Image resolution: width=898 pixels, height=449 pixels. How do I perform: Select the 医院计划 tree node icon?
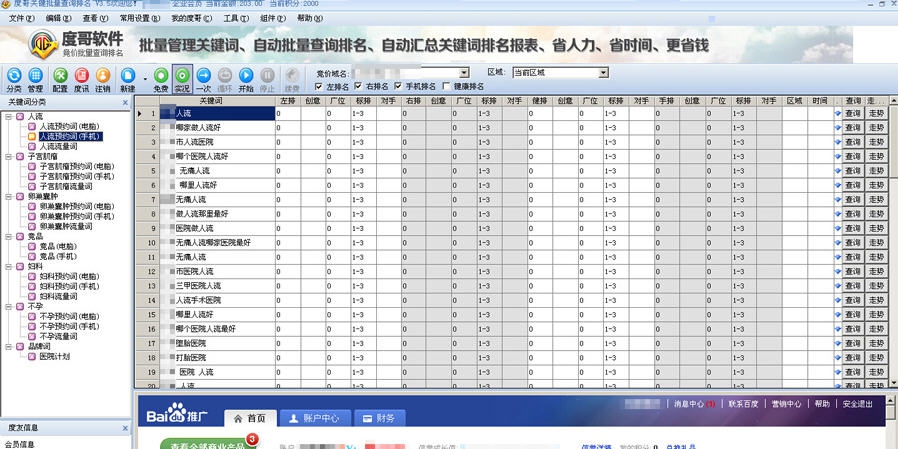point(32,356)
